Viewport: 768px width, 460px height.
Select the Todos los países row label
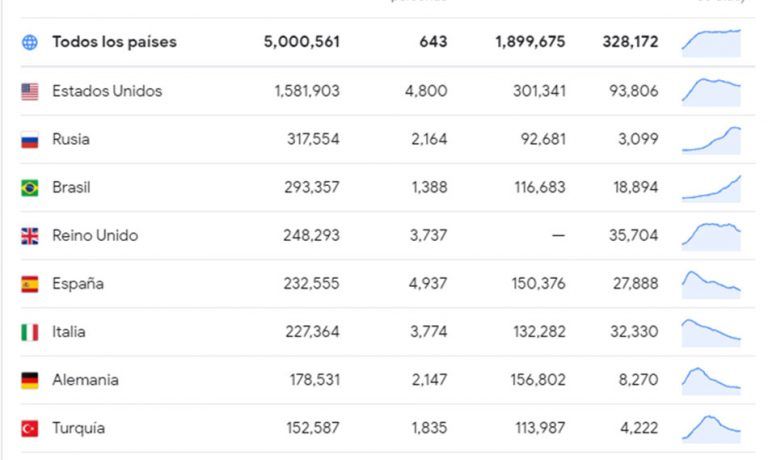point(115,42)
